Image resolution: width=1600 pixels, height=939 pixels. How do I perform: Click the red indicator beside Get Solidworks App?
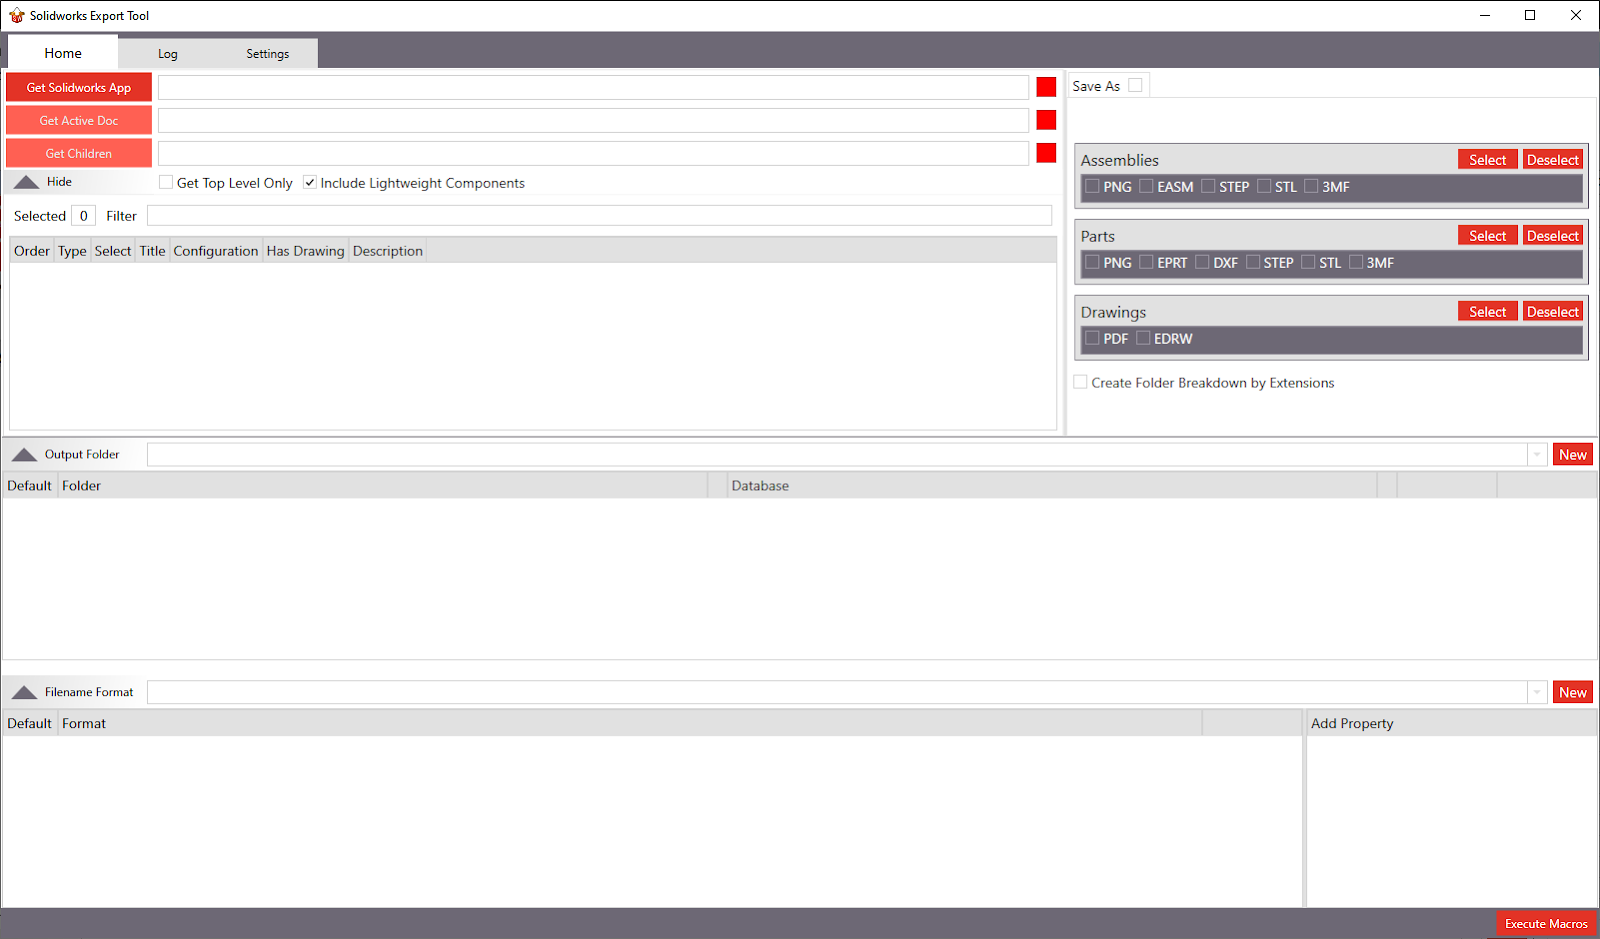(x=1046, y=88)
